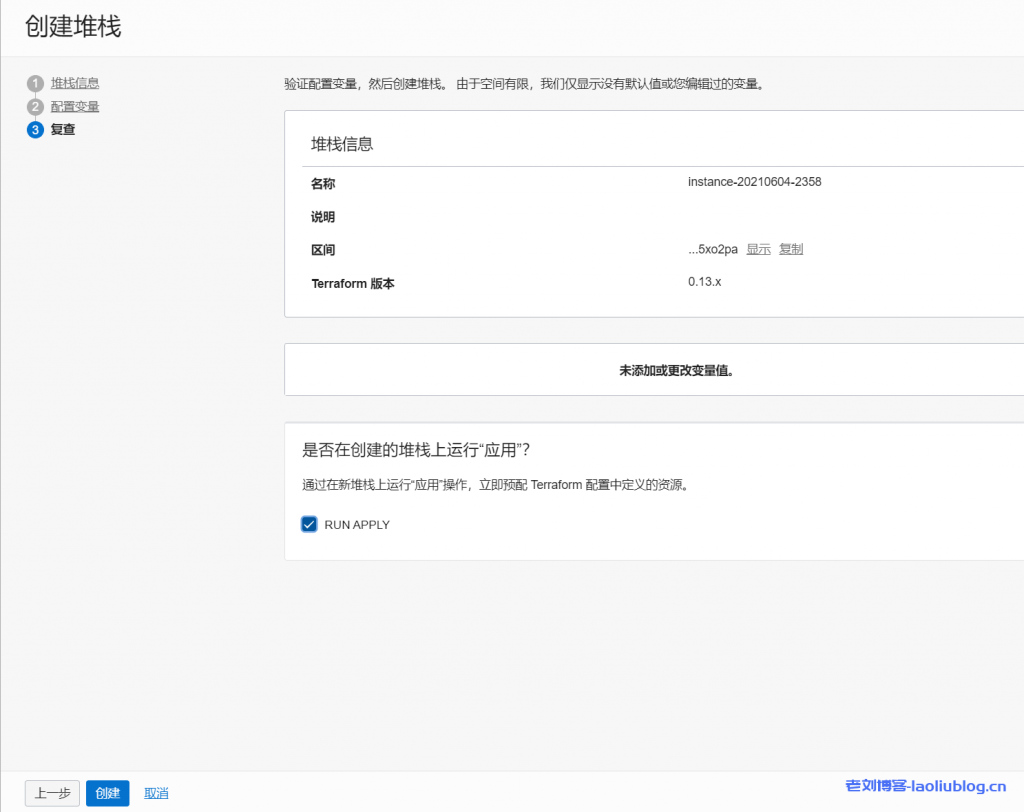Image resolution: width=1024 pixels, height=812 pixels.
Task: Click the step 2 circle icon
Action: point(36,107)
